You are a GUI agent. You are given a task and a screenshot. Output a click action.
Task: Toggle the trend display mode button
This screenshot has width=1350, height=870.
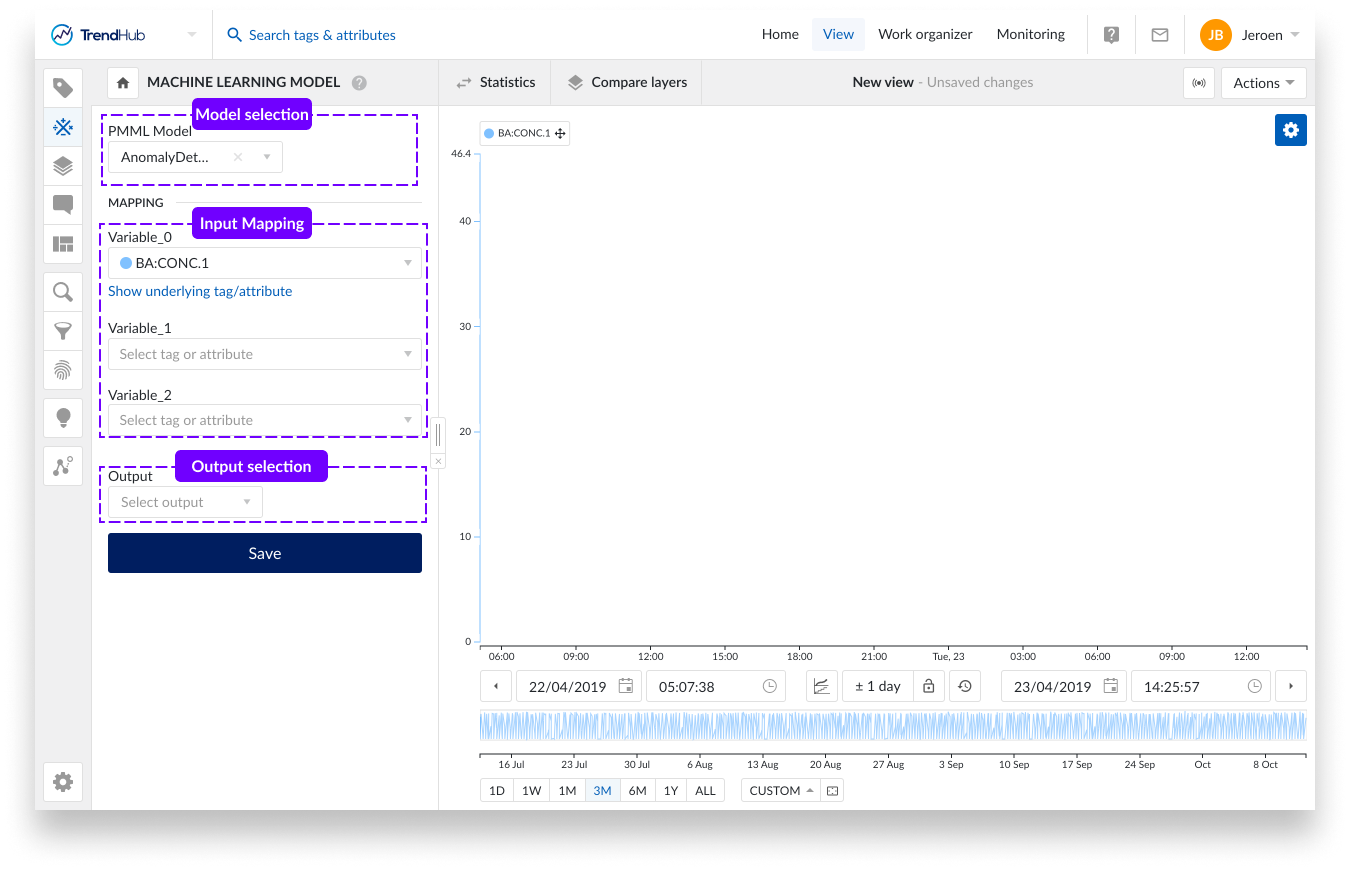(x=821, y=686)
